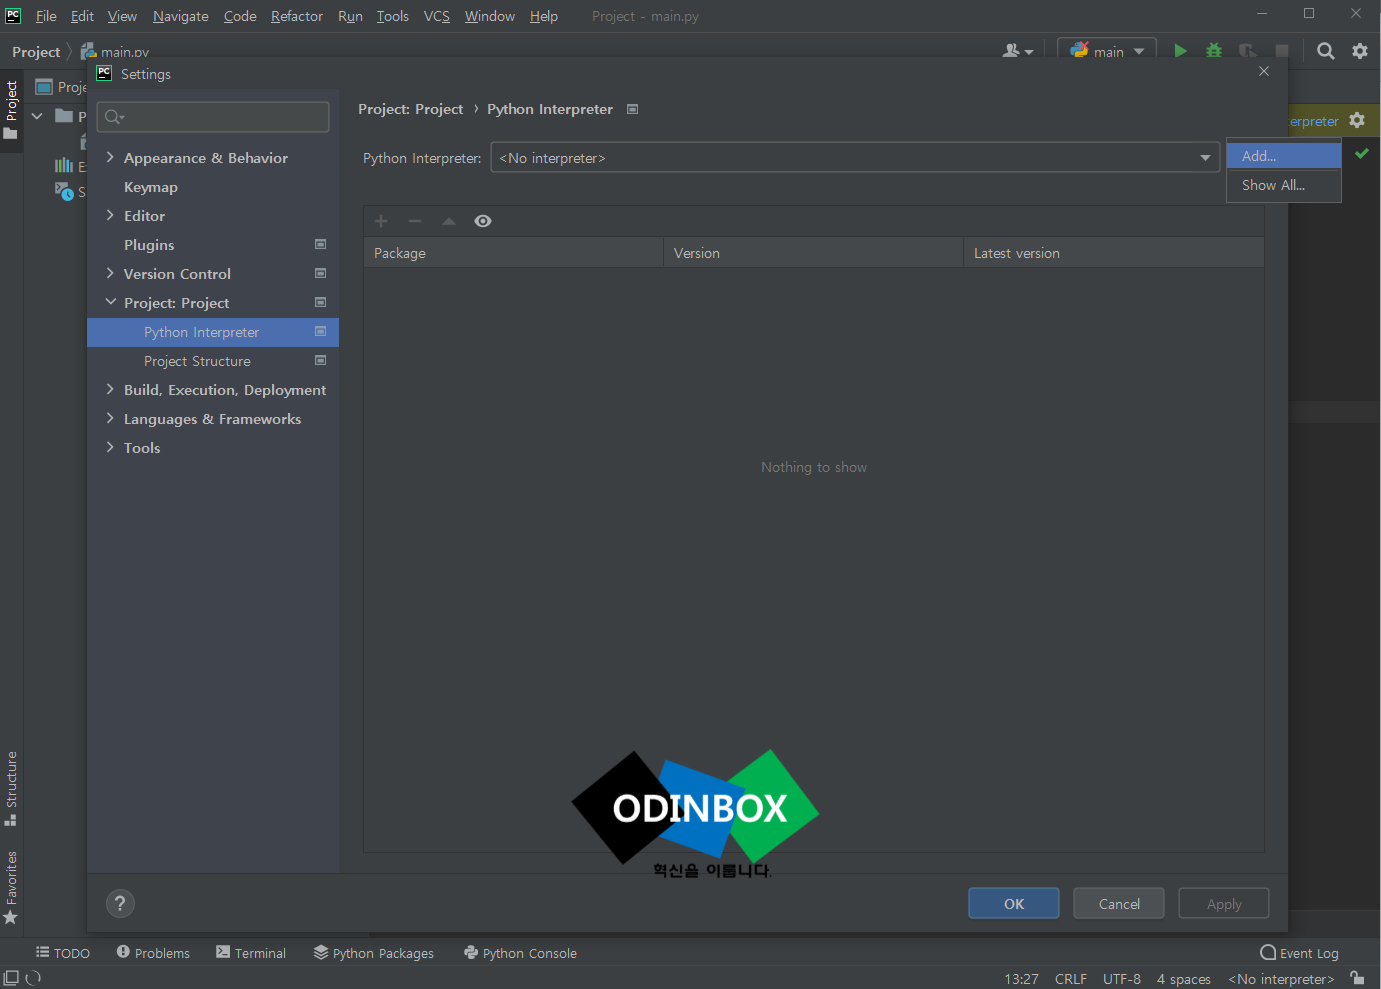Open the Event Log

1299,953
